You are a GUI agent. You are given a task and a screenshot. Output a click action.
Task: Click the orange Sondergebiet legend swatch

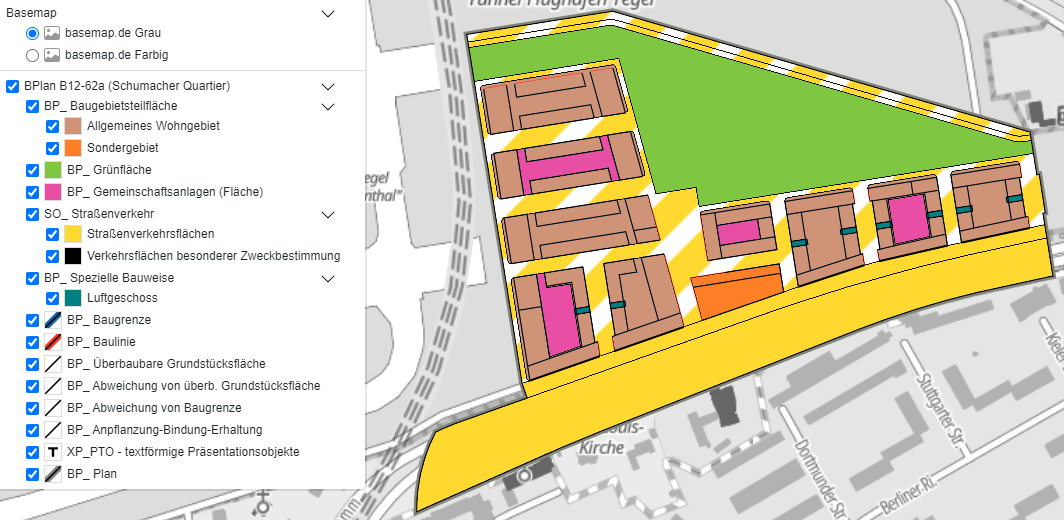73,148
